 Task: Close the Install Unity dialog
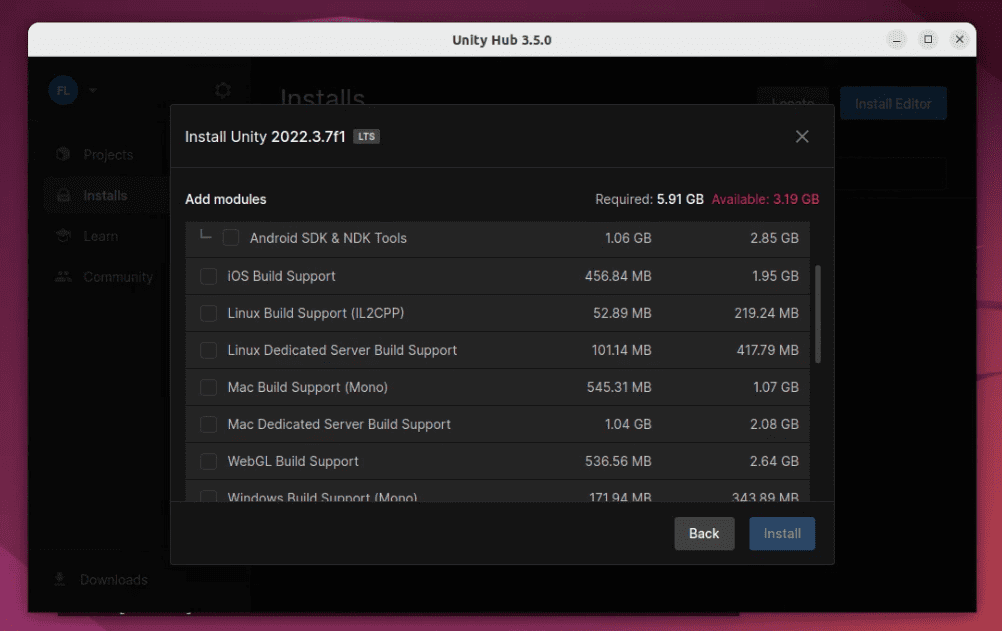point(801,136)
